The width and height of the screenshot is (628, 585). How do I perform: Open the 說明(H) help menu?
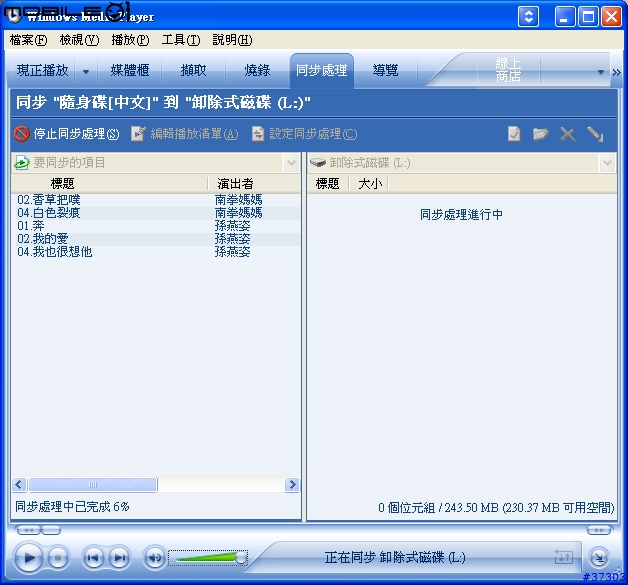232,40
